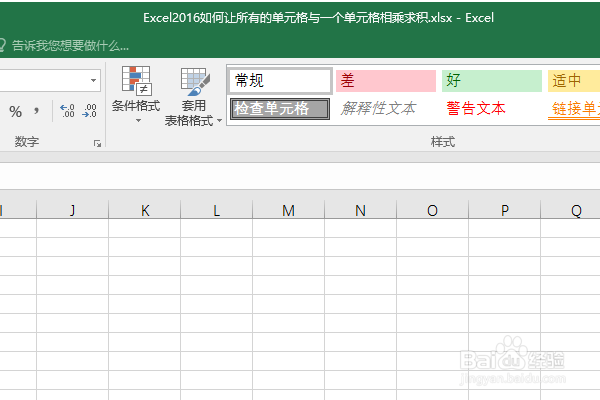Screen dimensions: 600x400
Task: Open number format dialog launcher
Action: pos(97,144)
